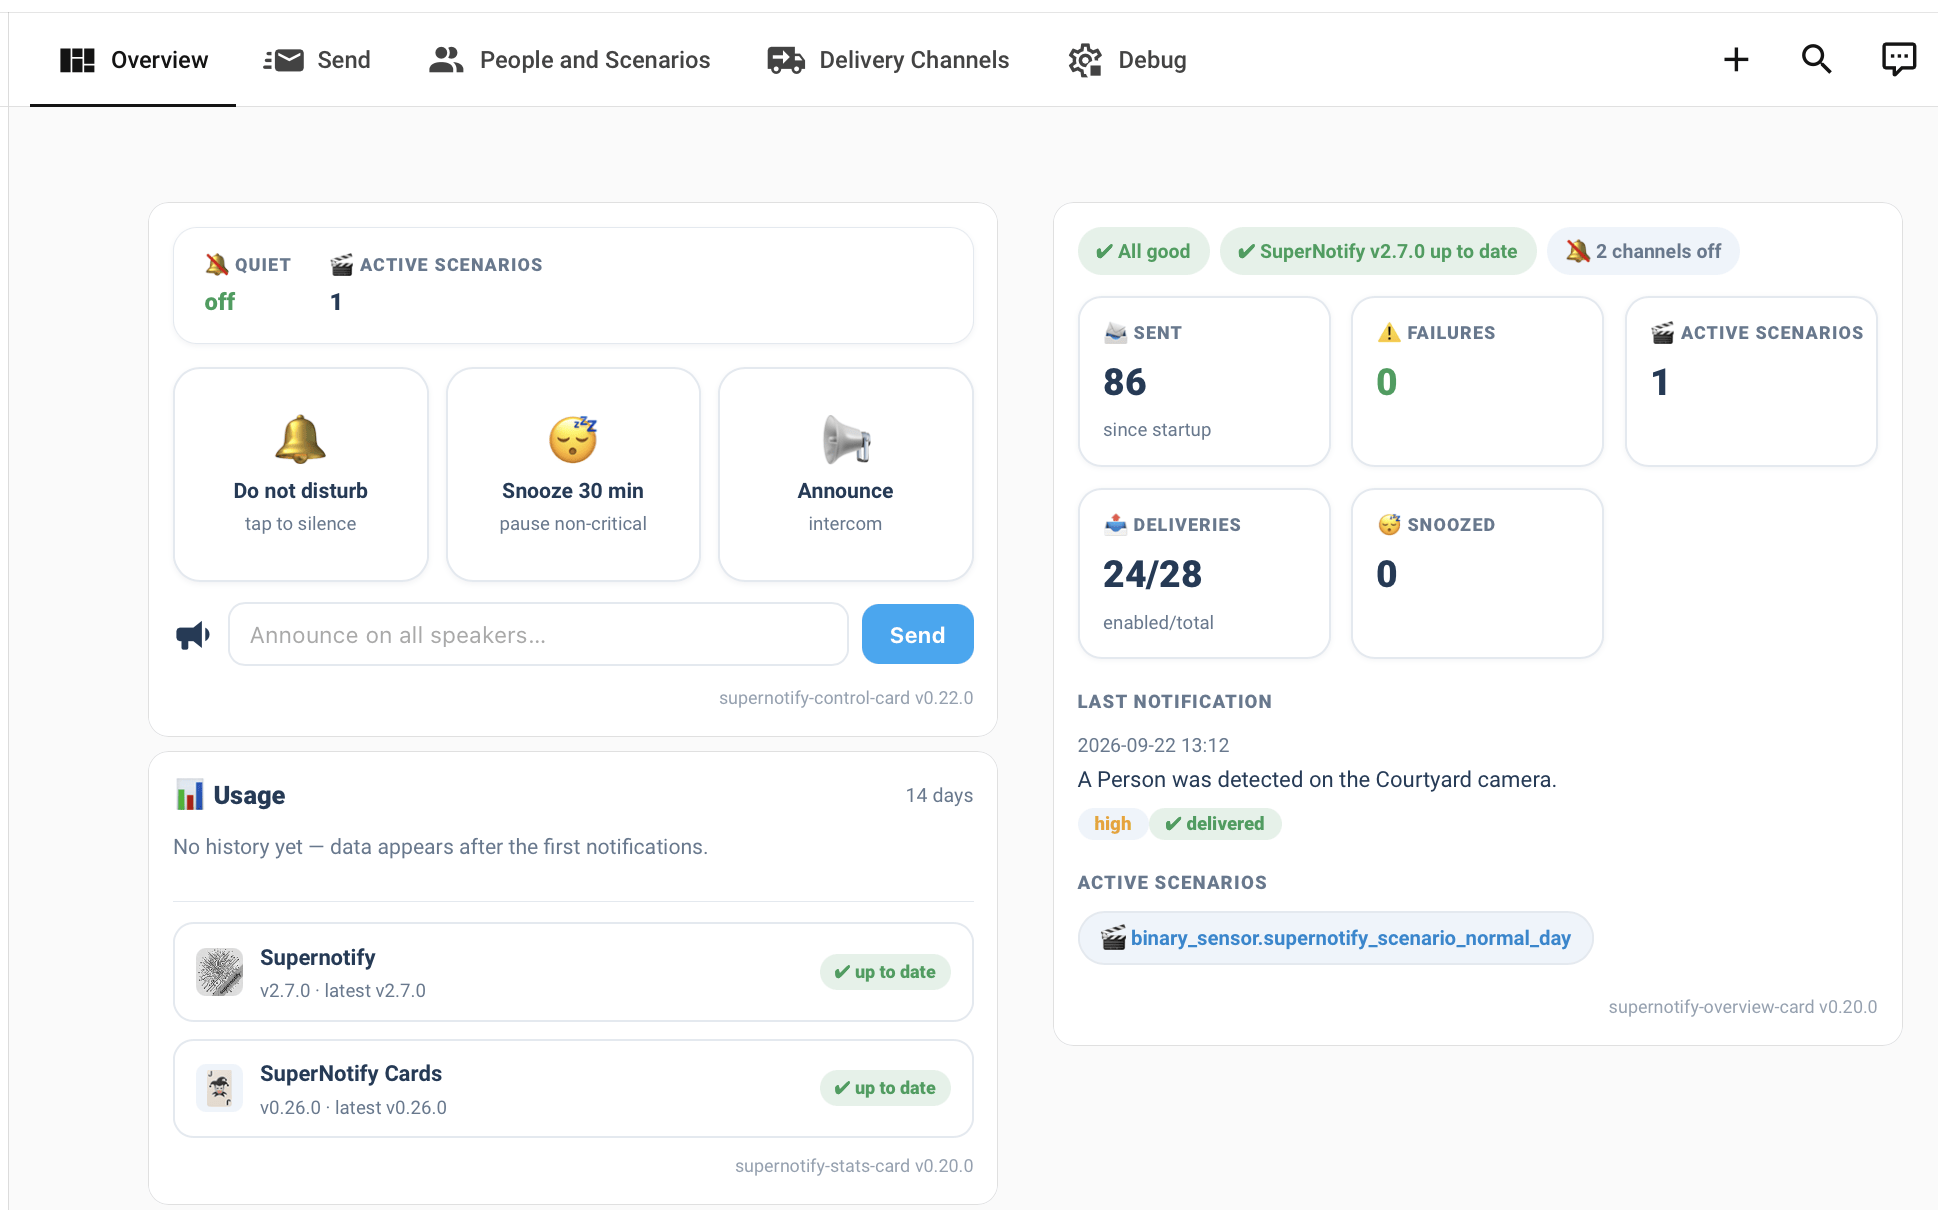Click the high priority badge
The image size is (1938, 1210).
[1113, 824]
